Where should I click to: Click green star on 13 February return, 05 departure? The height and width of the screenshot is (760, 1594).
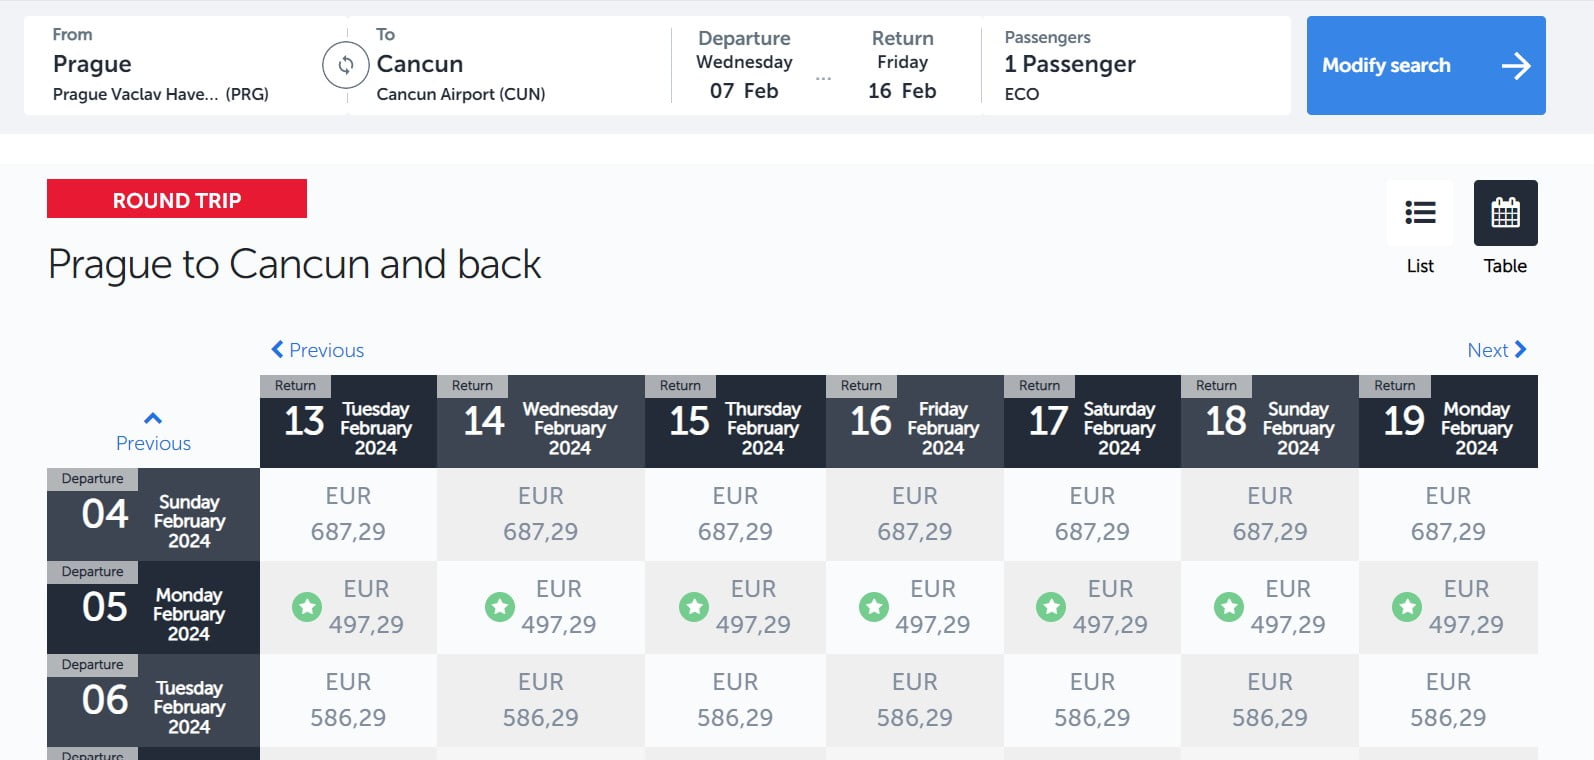pos(307,606)
